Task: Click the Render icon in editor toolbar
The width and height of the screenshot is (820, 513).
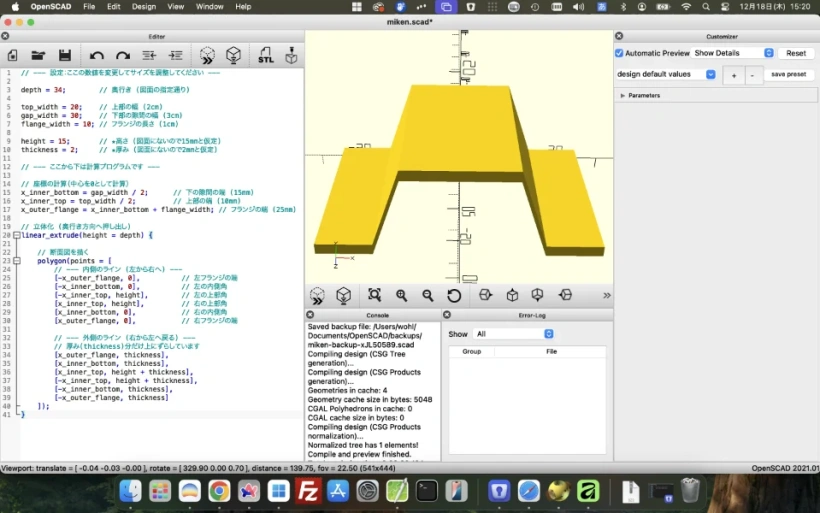Action: click(x=233, y=55)
